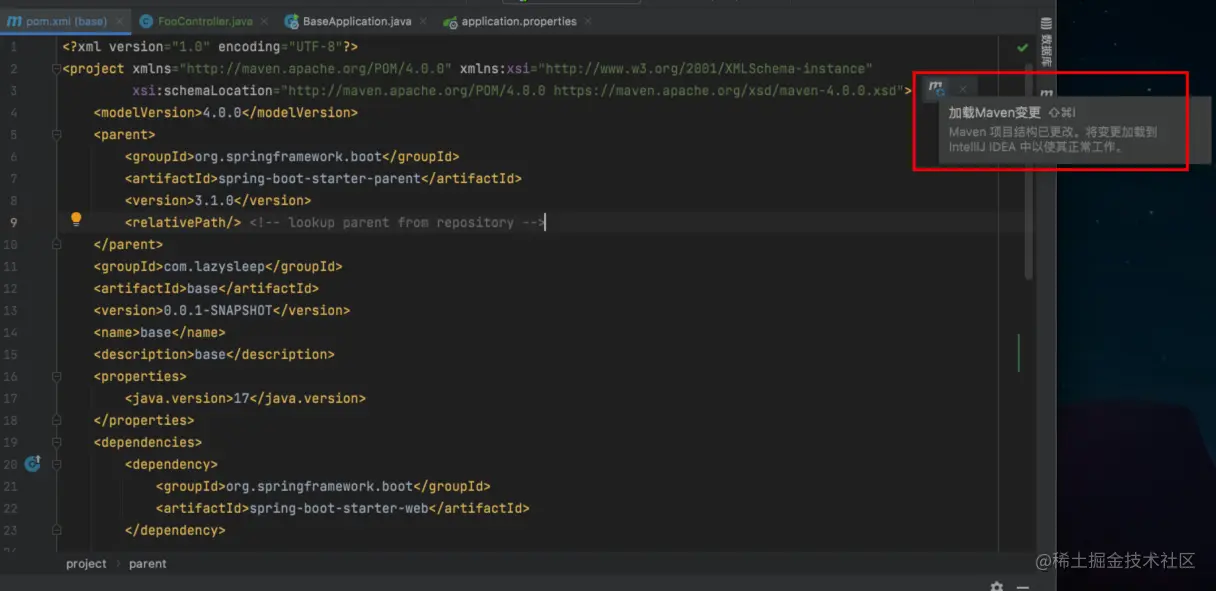Click the green inspection checkmark indicator

coord(1022,47)
